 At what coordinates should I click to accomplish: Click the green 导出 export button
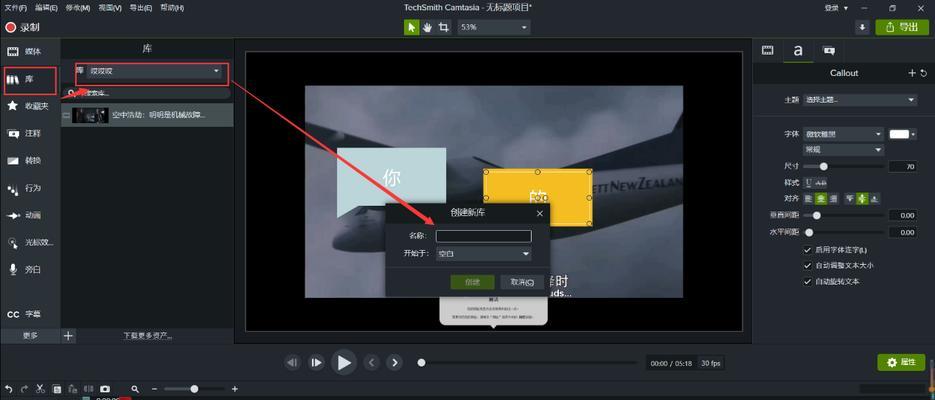pyautogui.click(x=902, y=27)
